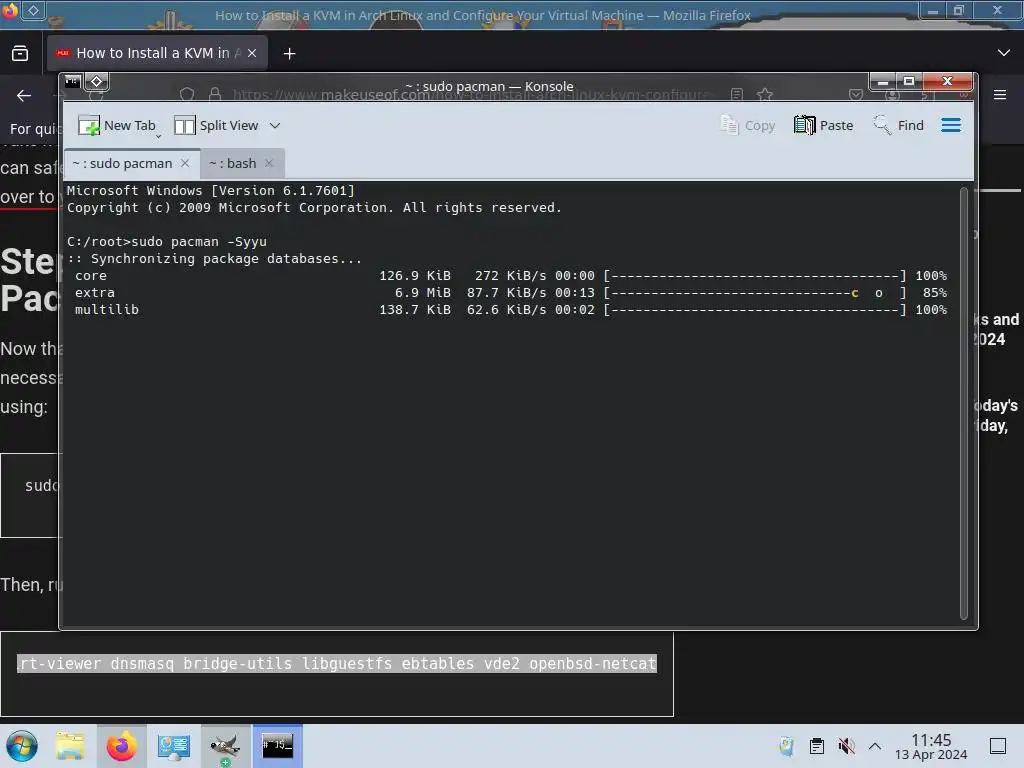This screenshot has height=768, width=1024.
Task: Open the Windows-style Start menu
Action: coord(22,746)
